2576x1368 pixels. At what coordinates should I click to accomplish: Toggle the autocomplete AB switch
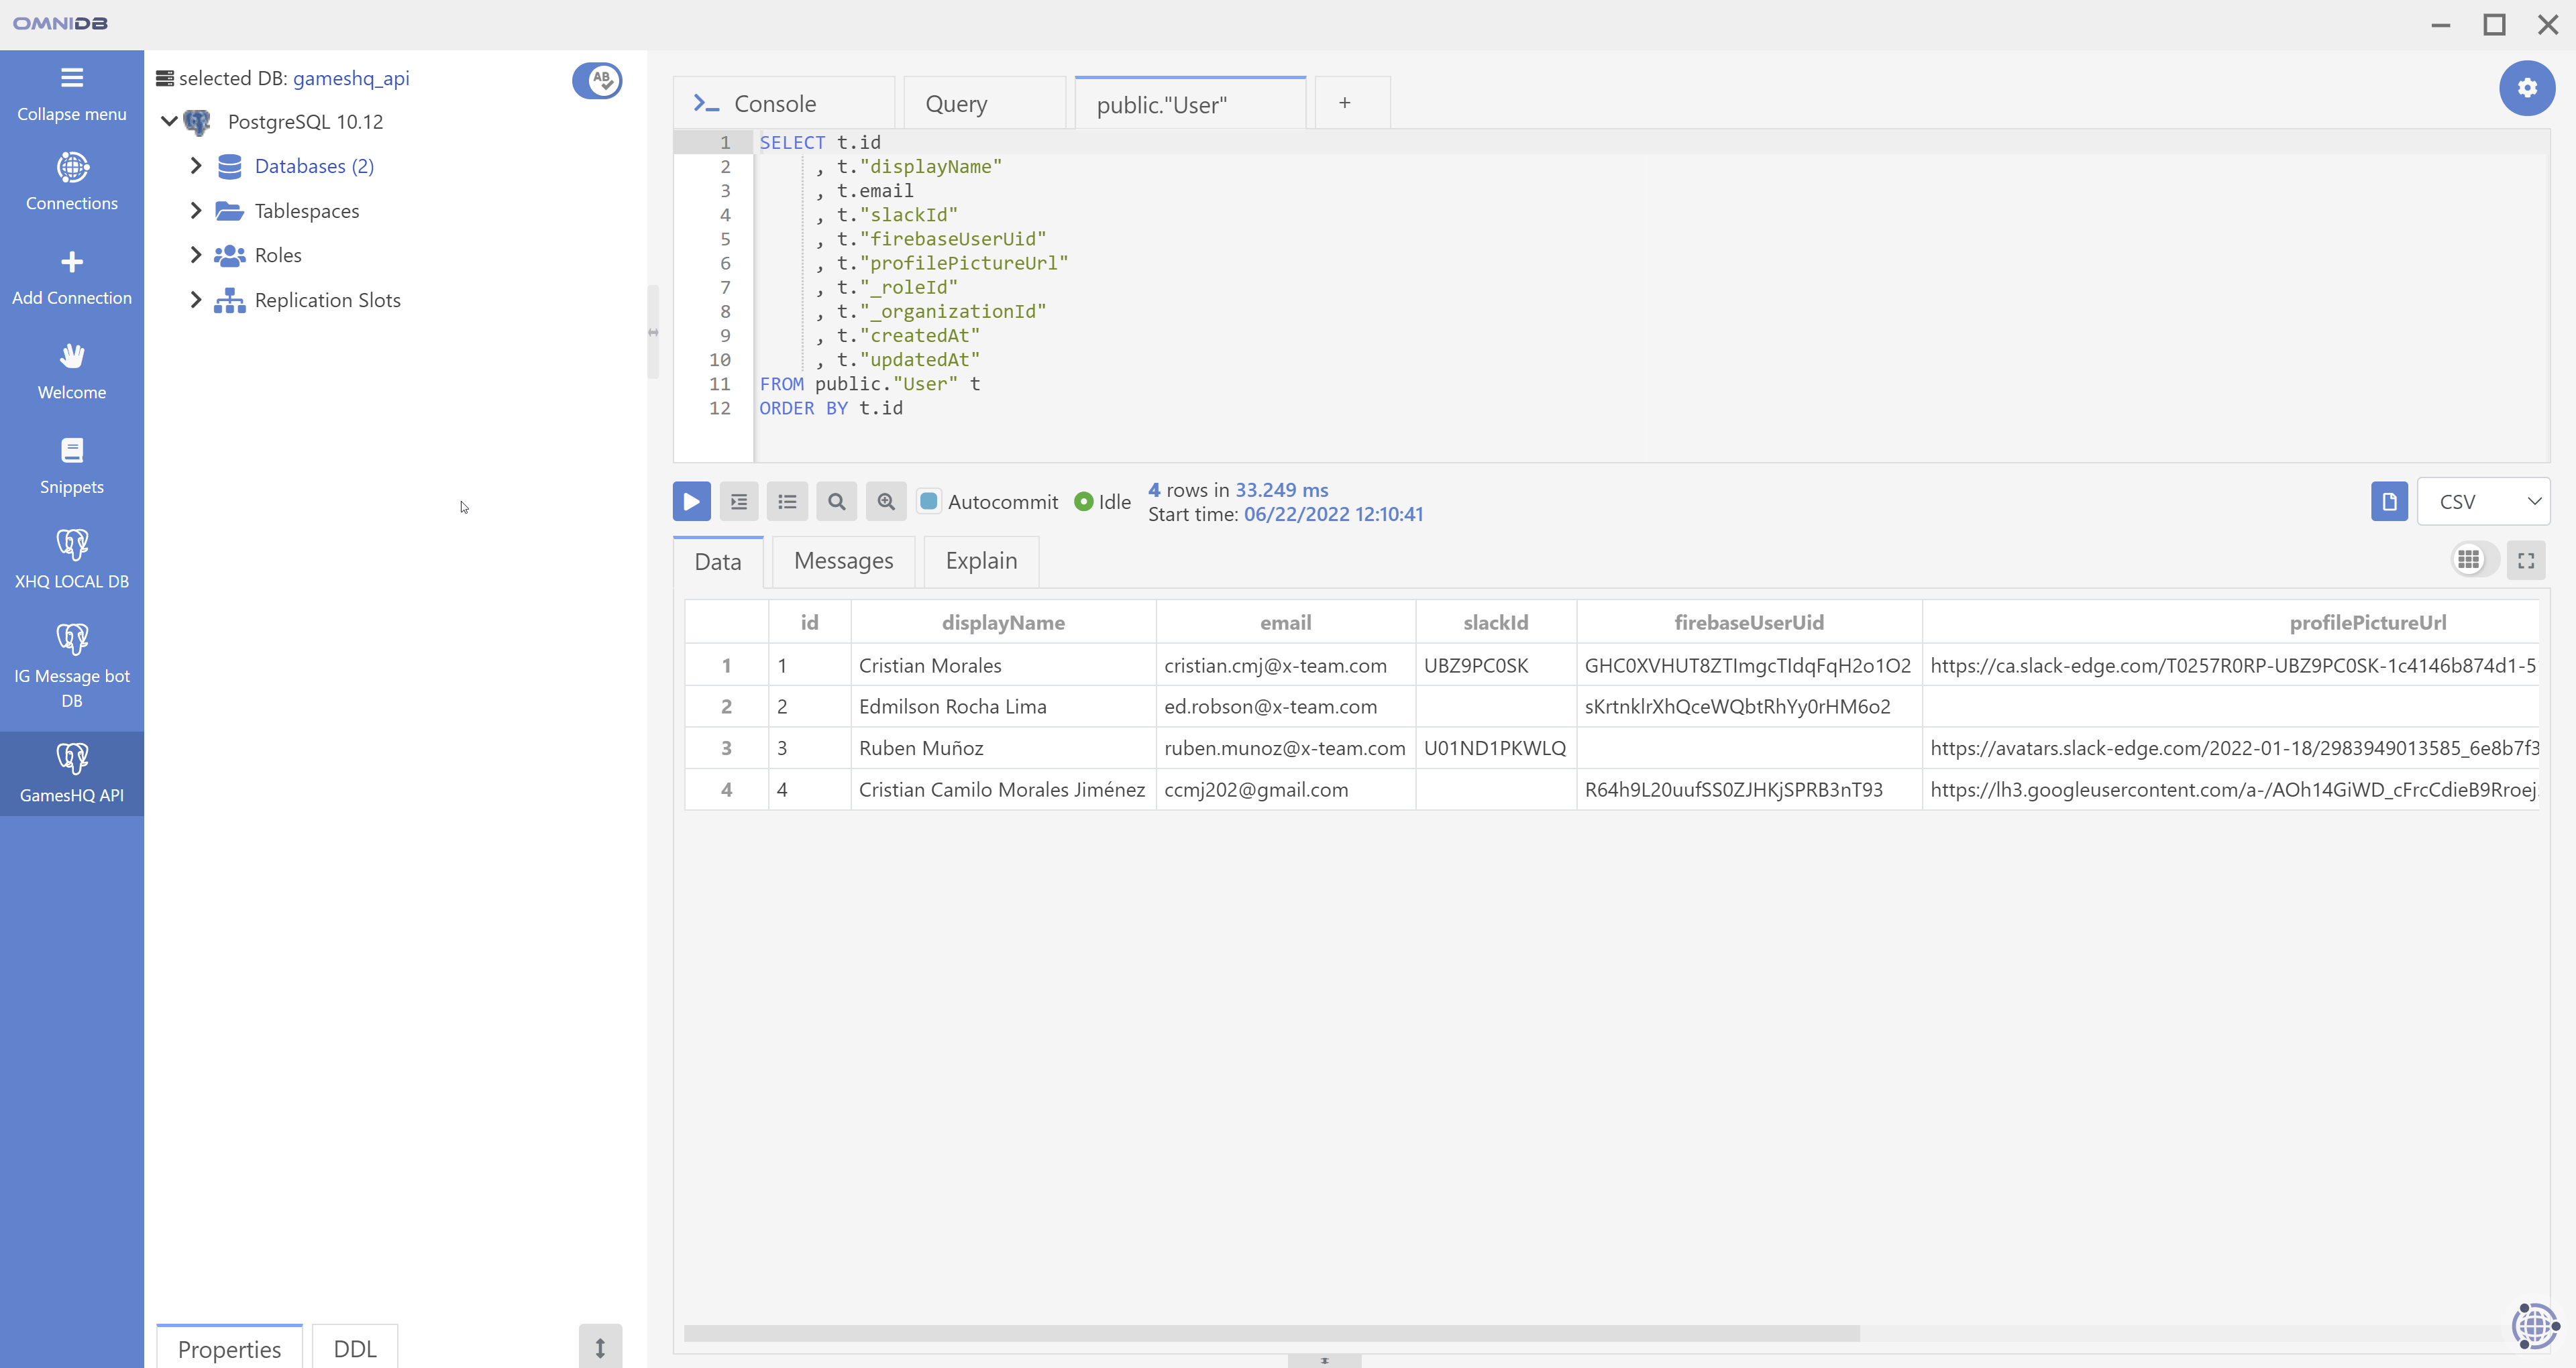(x=597, y=79)
